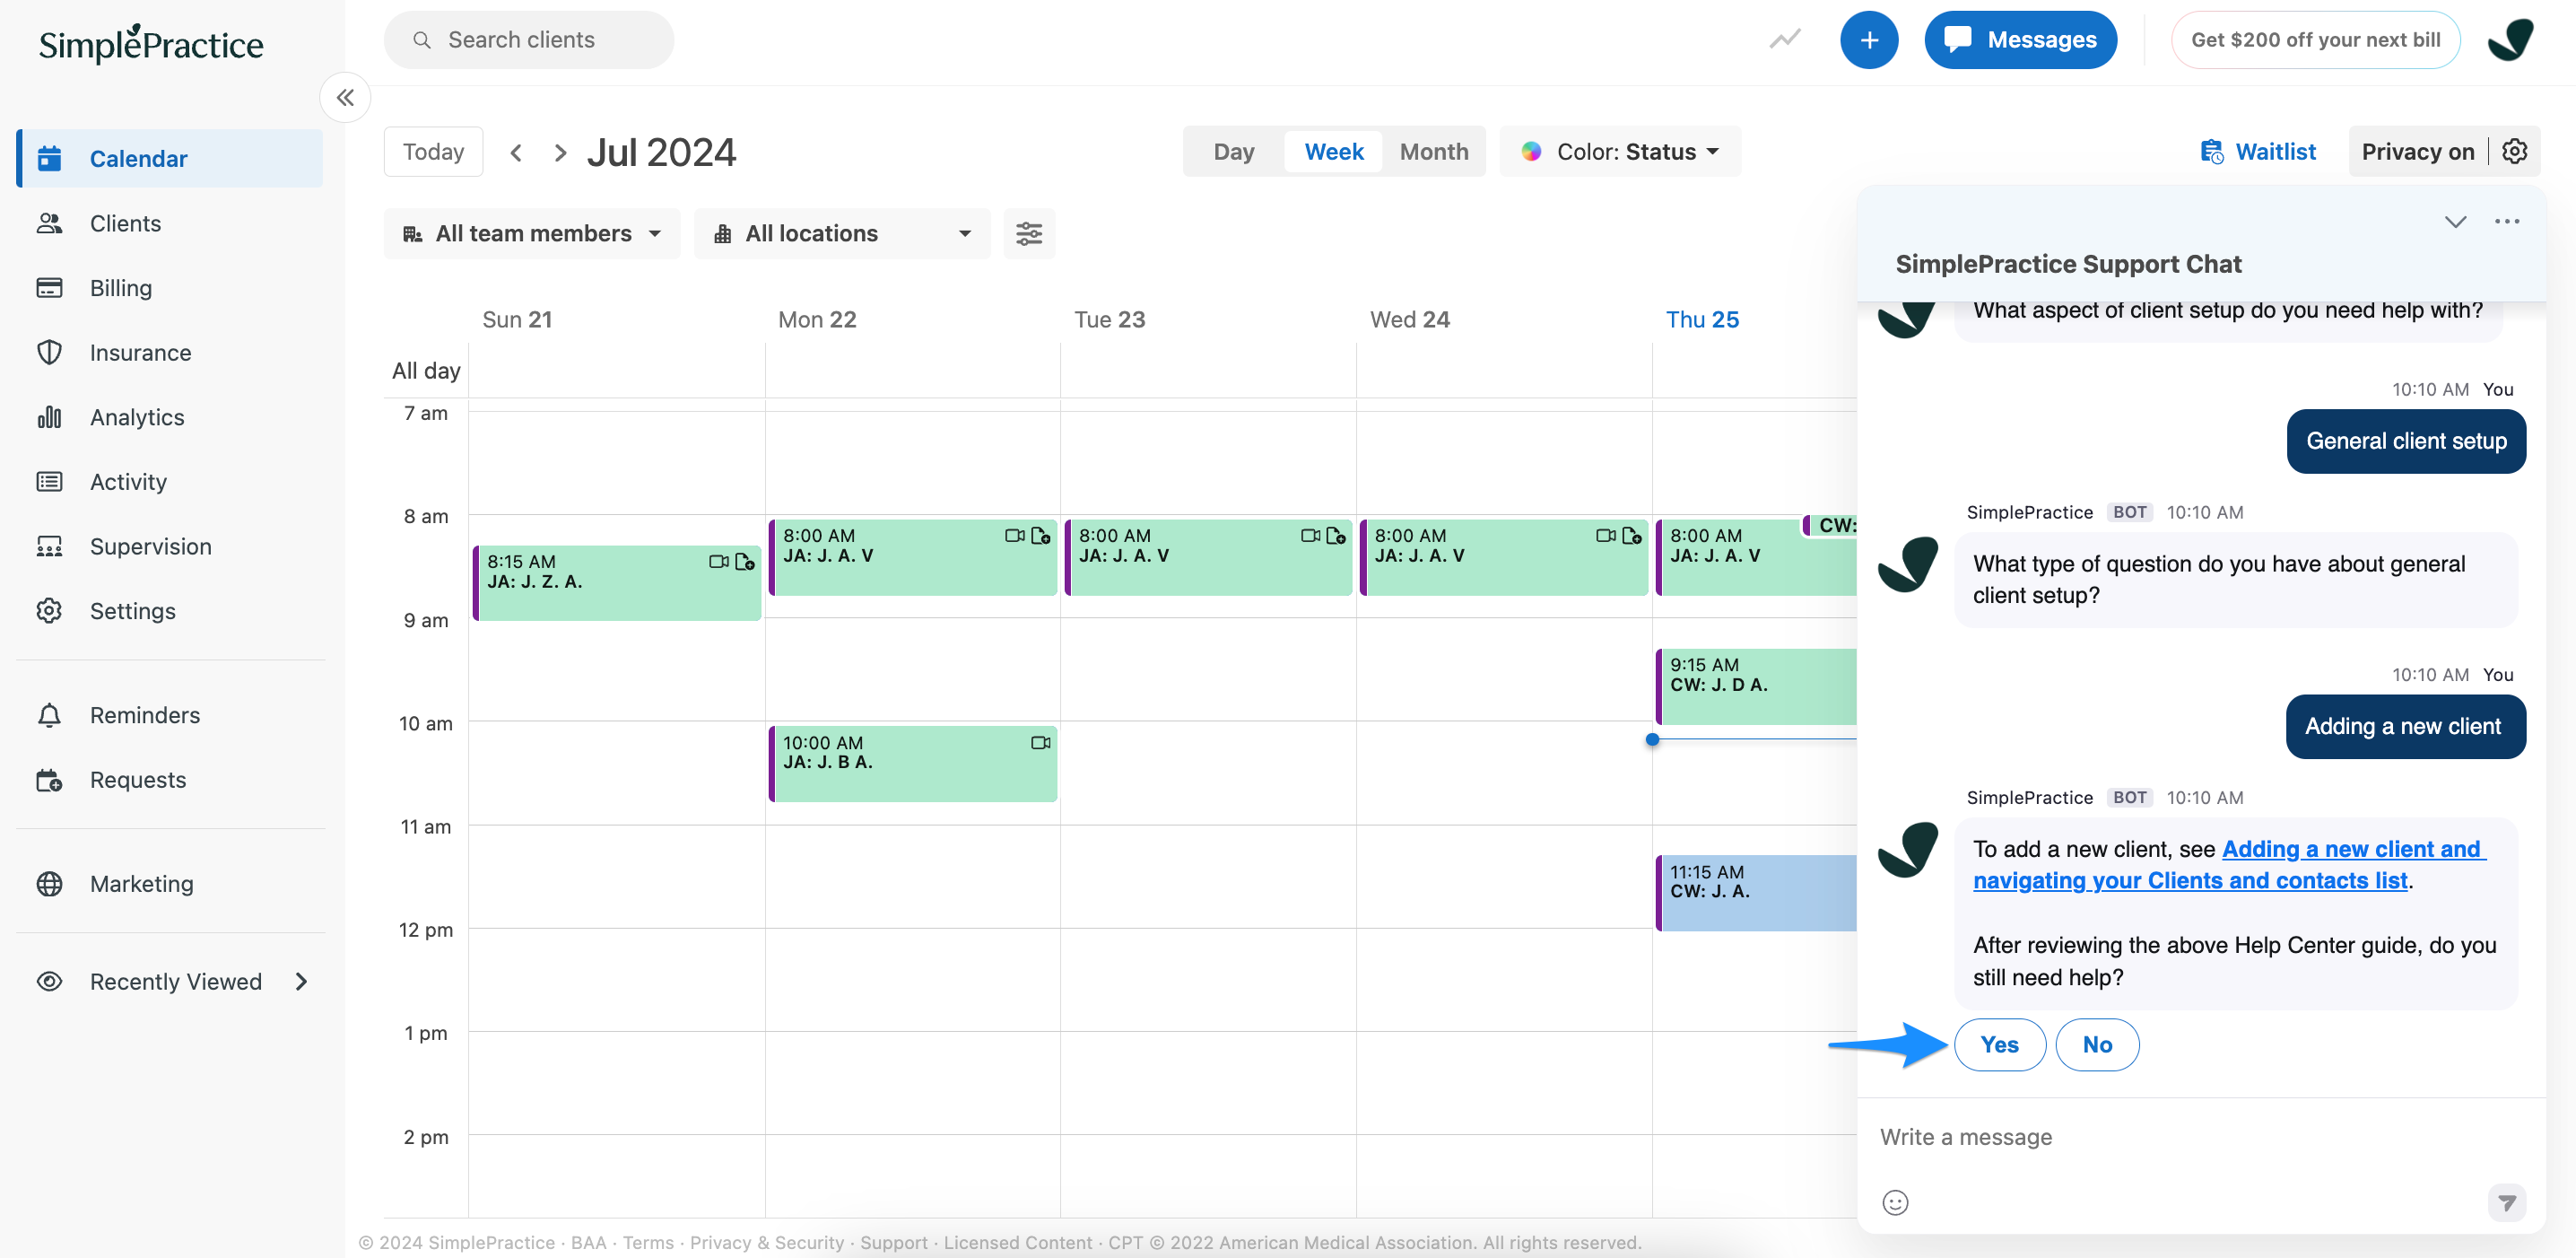2576x1258 pixels.
Task: Open emoji picker in support chat
Action: [1895, 1202]
